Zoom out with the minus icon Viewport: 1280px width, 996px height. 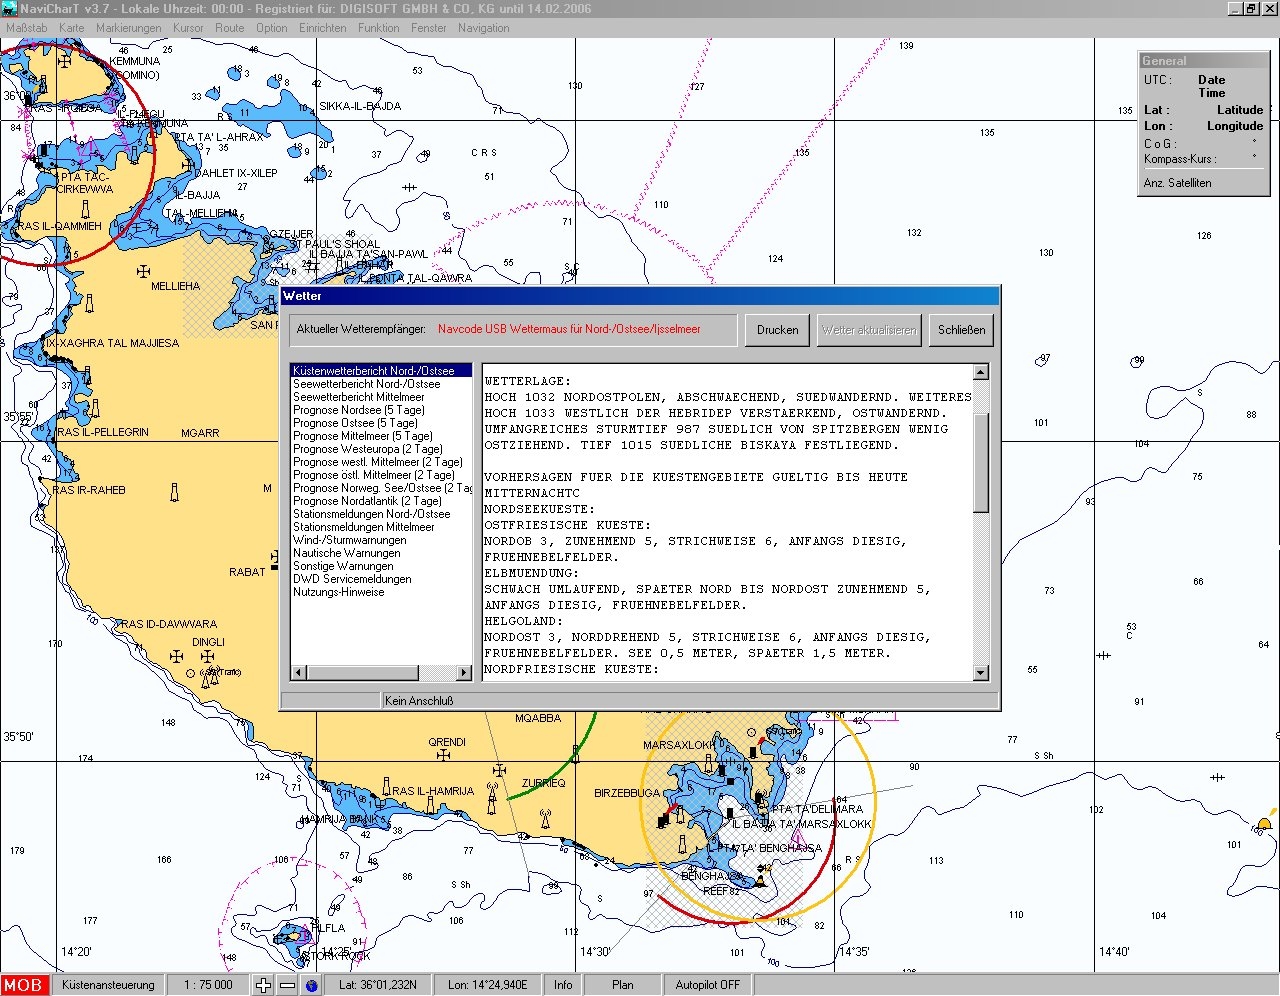point(287,985)
